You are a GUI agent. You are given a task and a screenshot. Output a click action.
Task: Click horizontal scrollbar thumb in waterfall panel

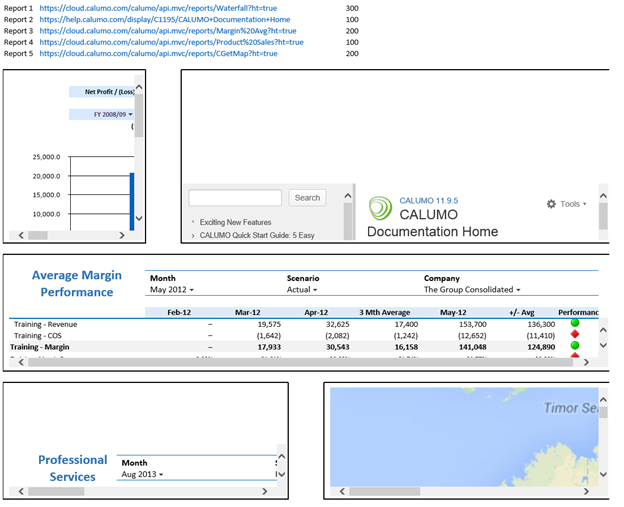coord(38,235)
